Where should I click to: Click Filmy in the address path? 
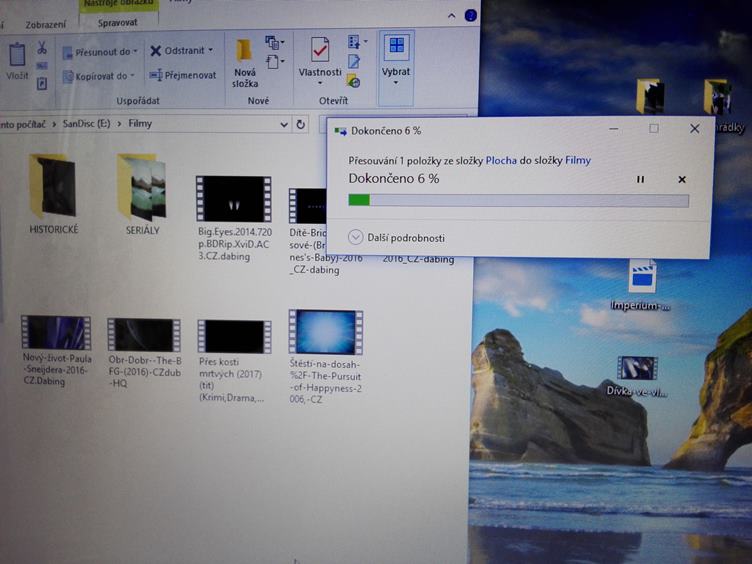pos(140,124)
